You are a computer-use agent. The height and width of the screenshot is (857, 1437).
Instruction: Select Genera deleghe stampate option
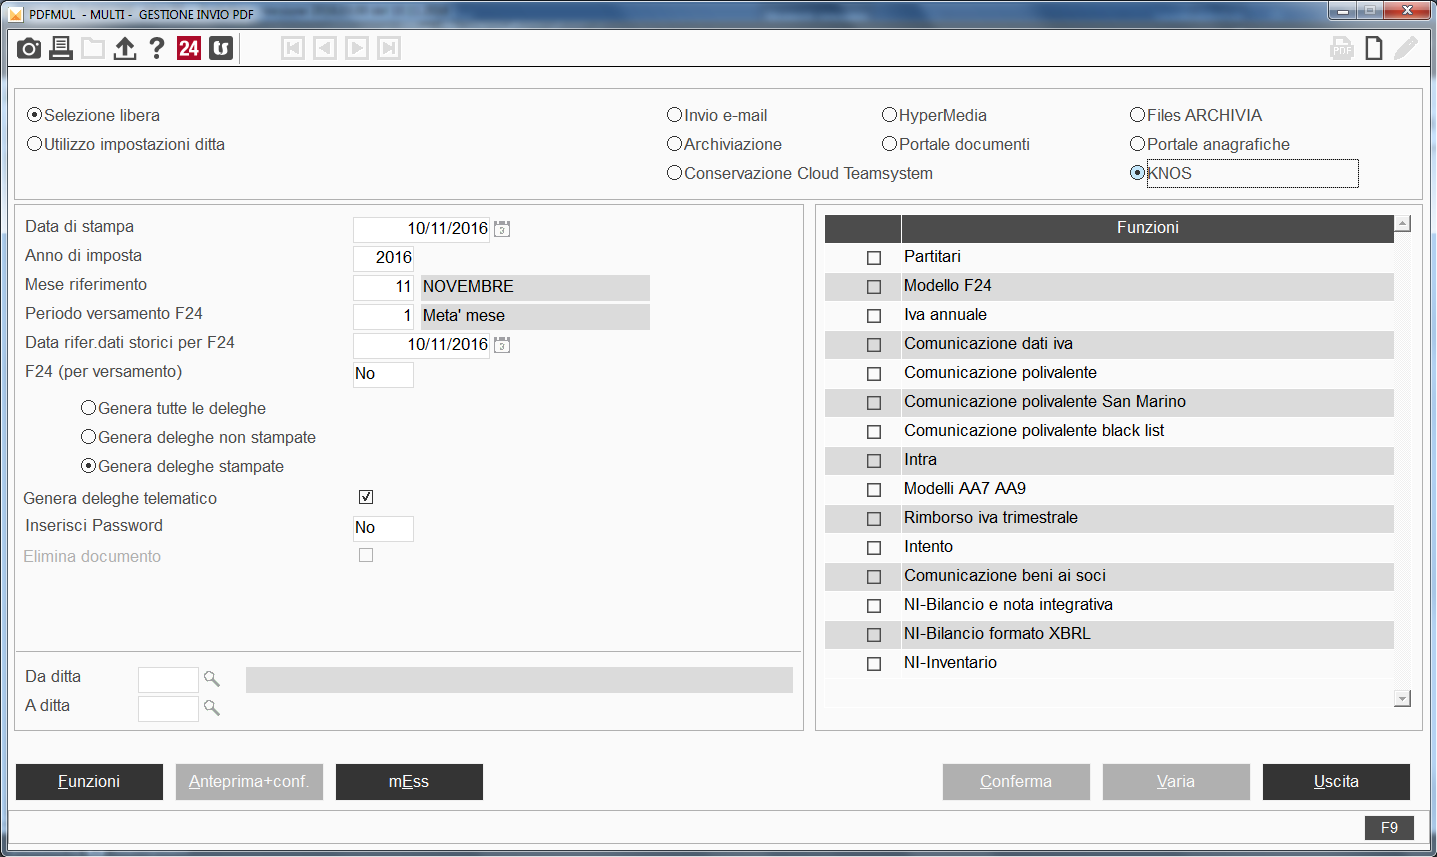coord(89,466)
